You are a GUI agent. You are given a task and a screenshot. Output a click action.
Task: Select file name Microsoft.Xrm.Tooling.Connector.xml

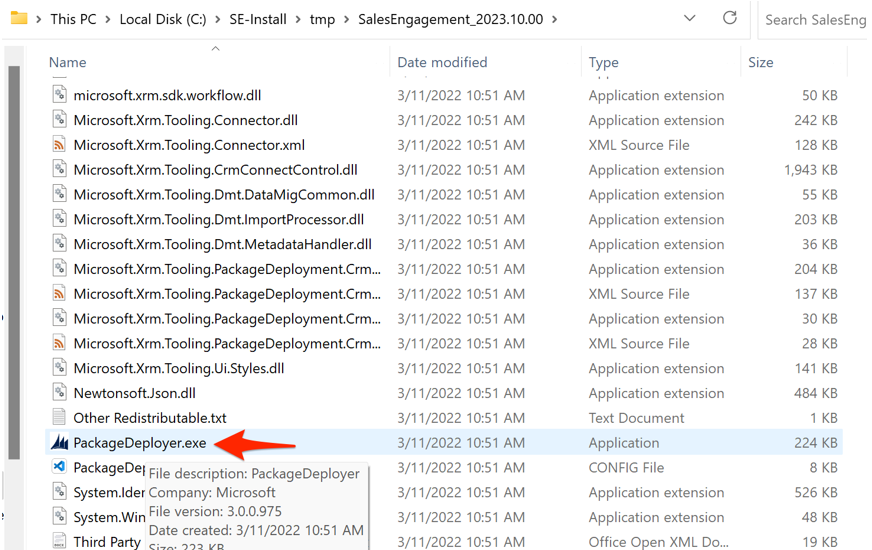[x=189, y=145]
